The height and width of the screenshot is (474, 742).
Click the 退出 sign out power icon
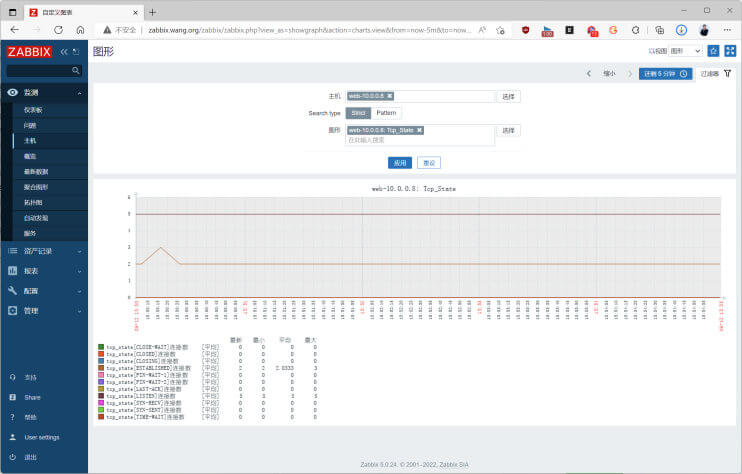tap(13, 457)
